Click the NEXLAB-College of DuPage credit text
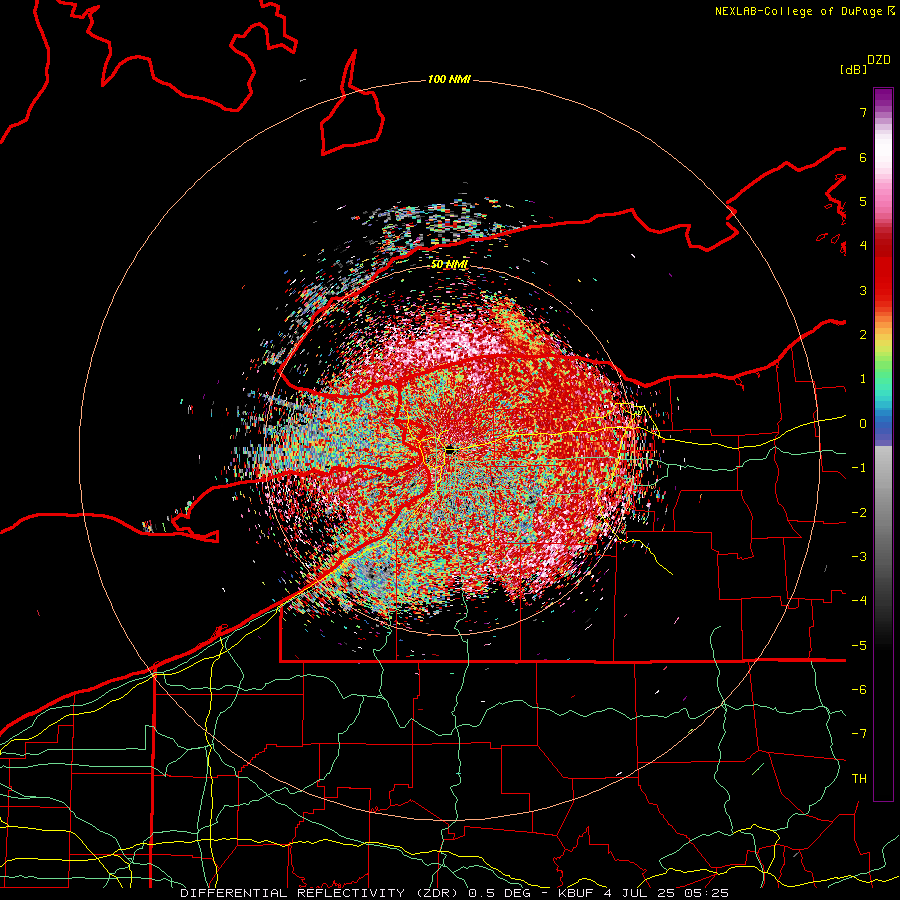Viewport: 900px width, 900px height. 798,11
